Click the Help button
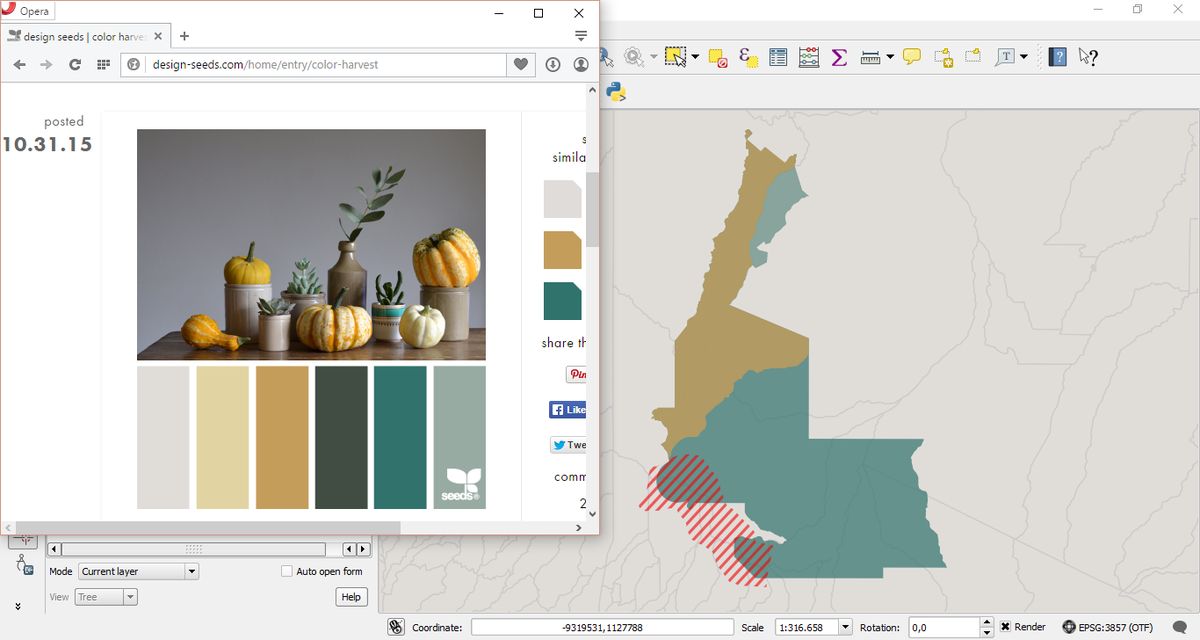 351,597
